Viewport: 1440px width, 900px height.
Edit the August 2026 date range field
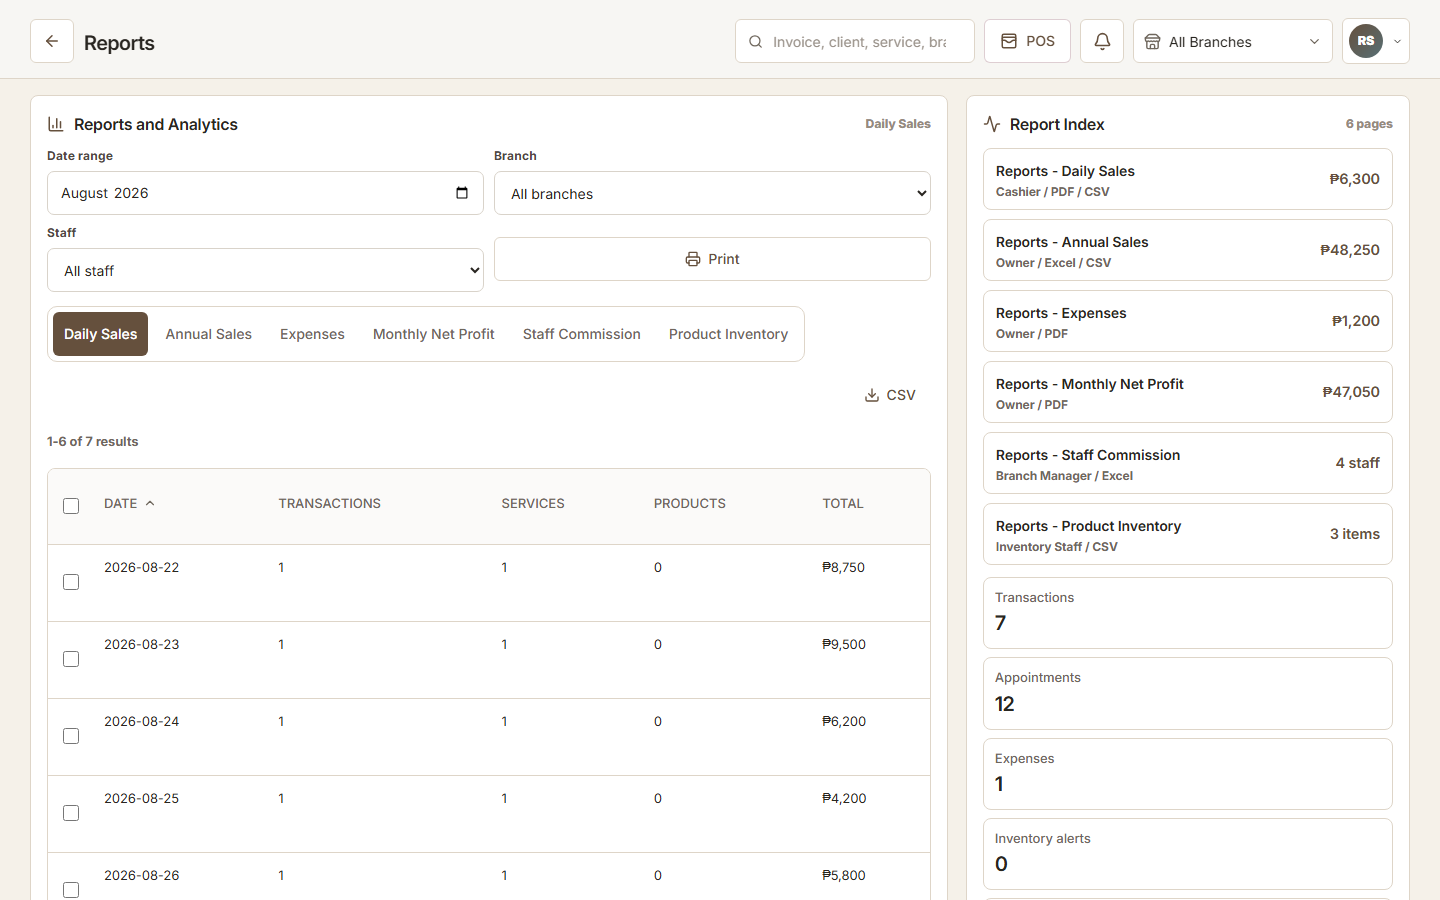pos(265,193)
